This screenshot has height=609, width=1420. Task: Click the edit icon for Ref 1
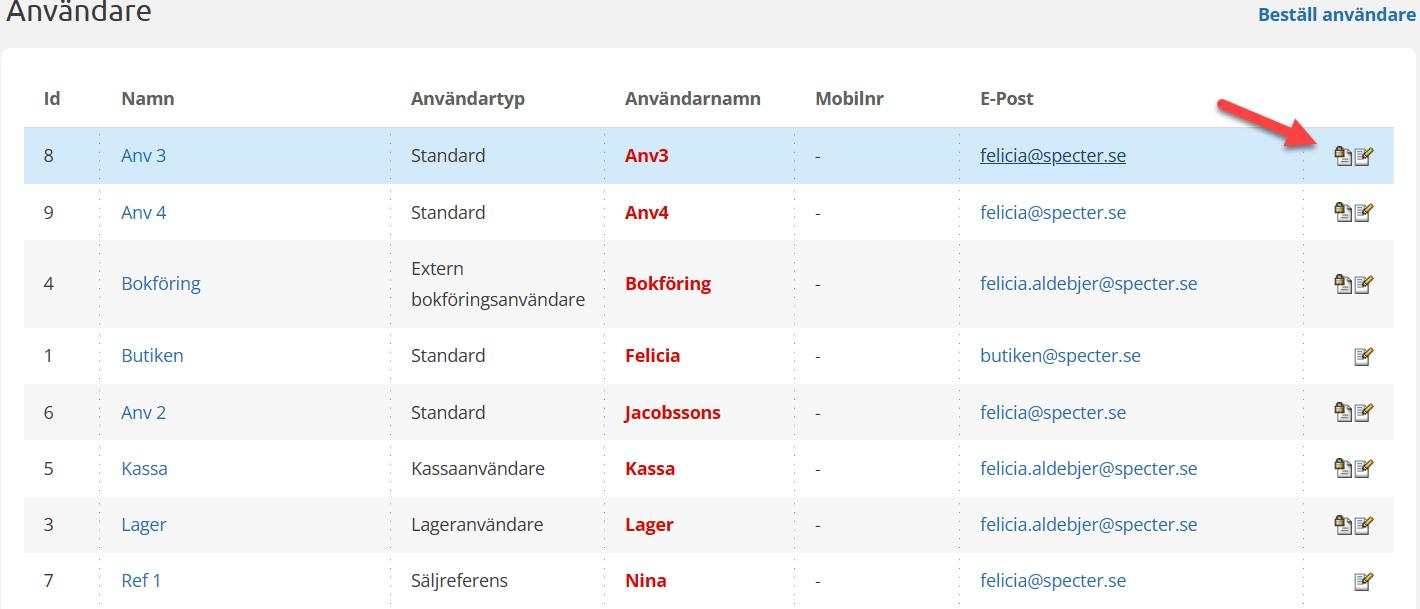click(1364, 581)
